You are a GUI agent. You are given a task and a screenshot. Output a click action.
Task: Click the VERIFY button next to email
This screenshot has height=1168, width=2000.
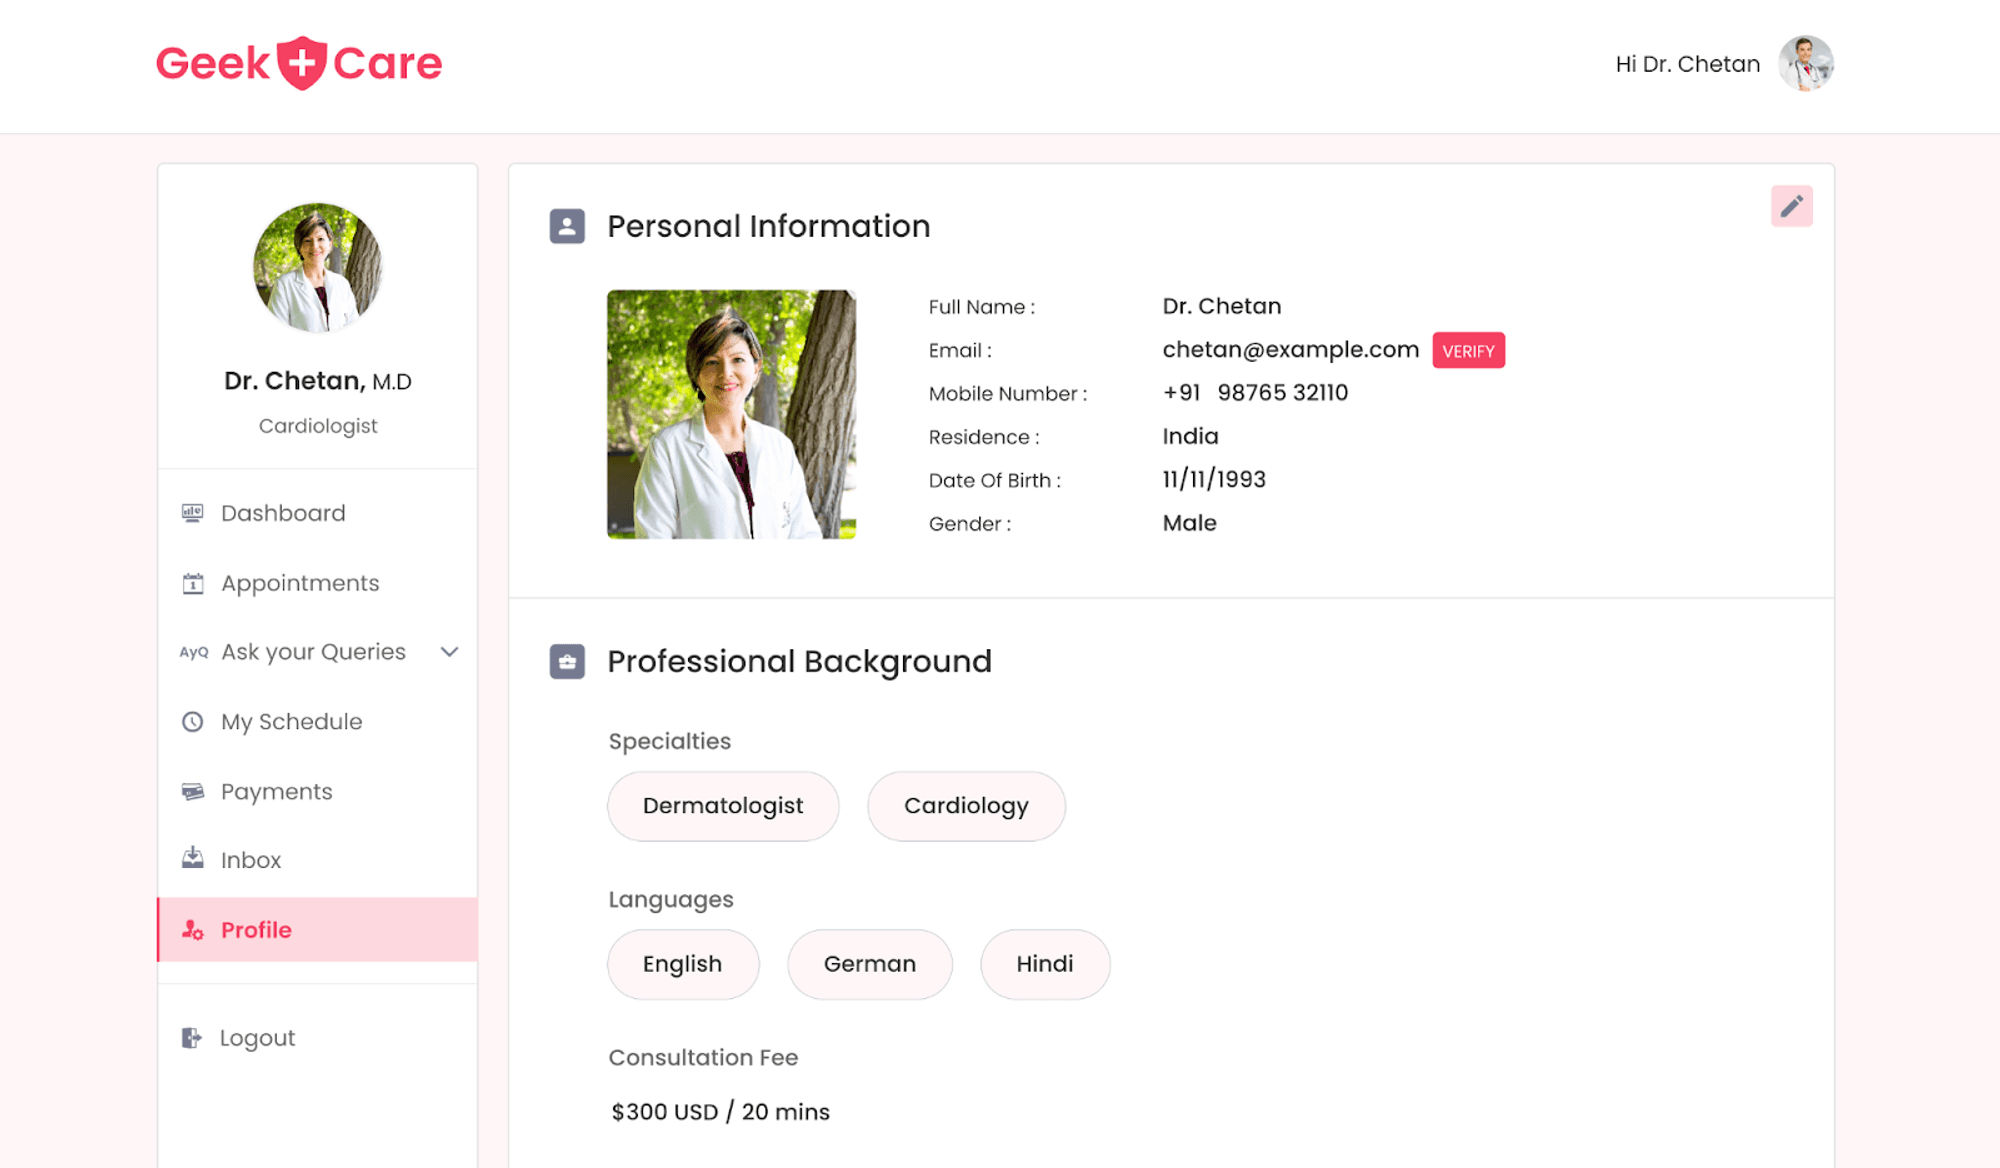tap(1469, 349)
